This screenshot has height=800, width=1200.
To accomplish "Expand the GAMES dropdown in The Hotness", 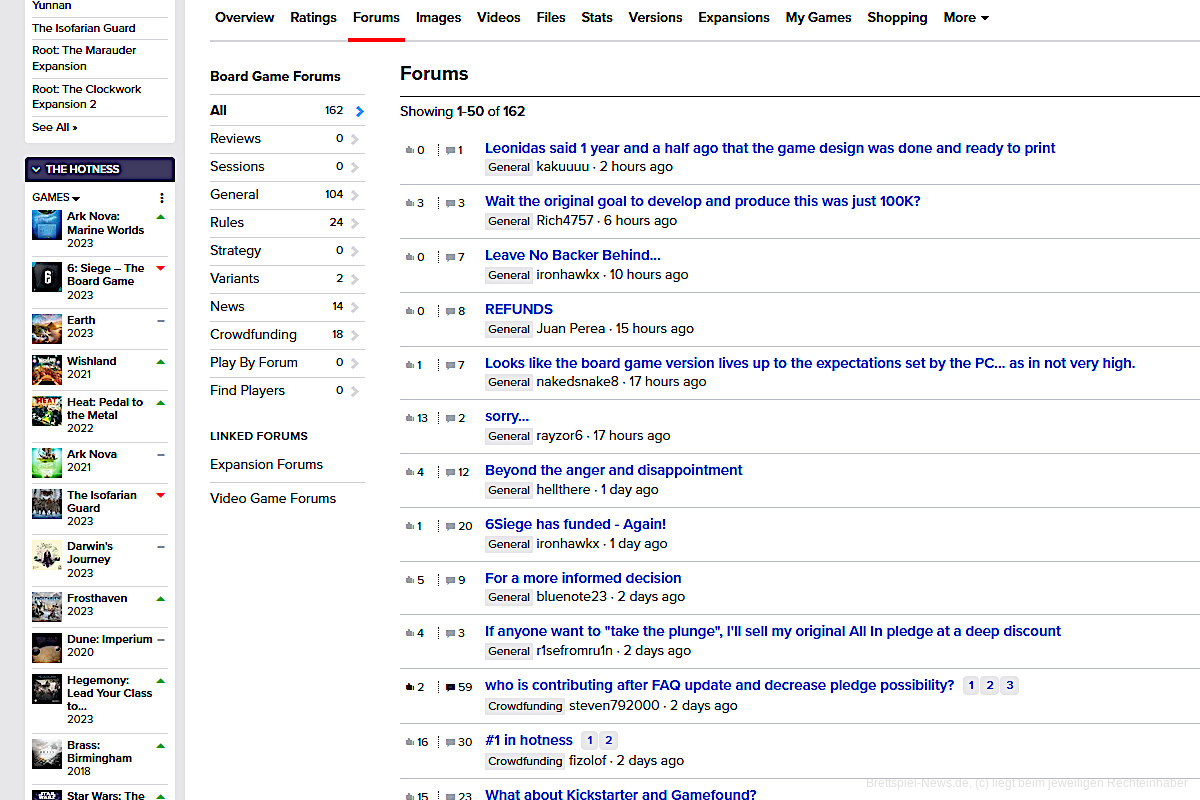I will [56, 198].
